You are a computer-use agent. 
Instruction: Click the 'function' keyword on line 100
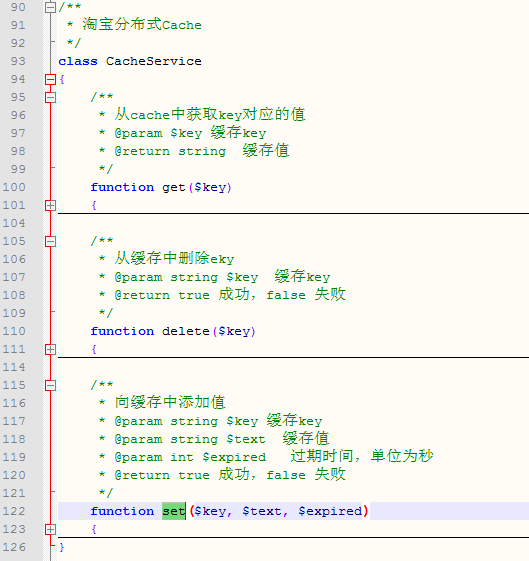(122, 187)
